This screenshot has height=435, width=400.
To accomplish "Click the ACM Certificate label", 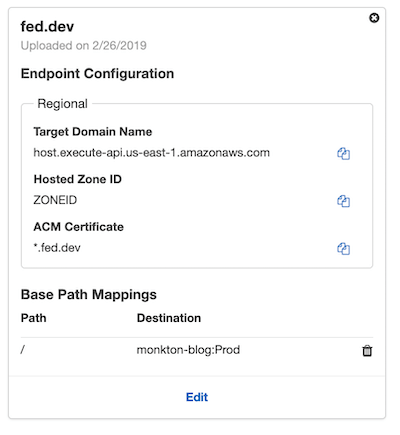I will (78, 227).
